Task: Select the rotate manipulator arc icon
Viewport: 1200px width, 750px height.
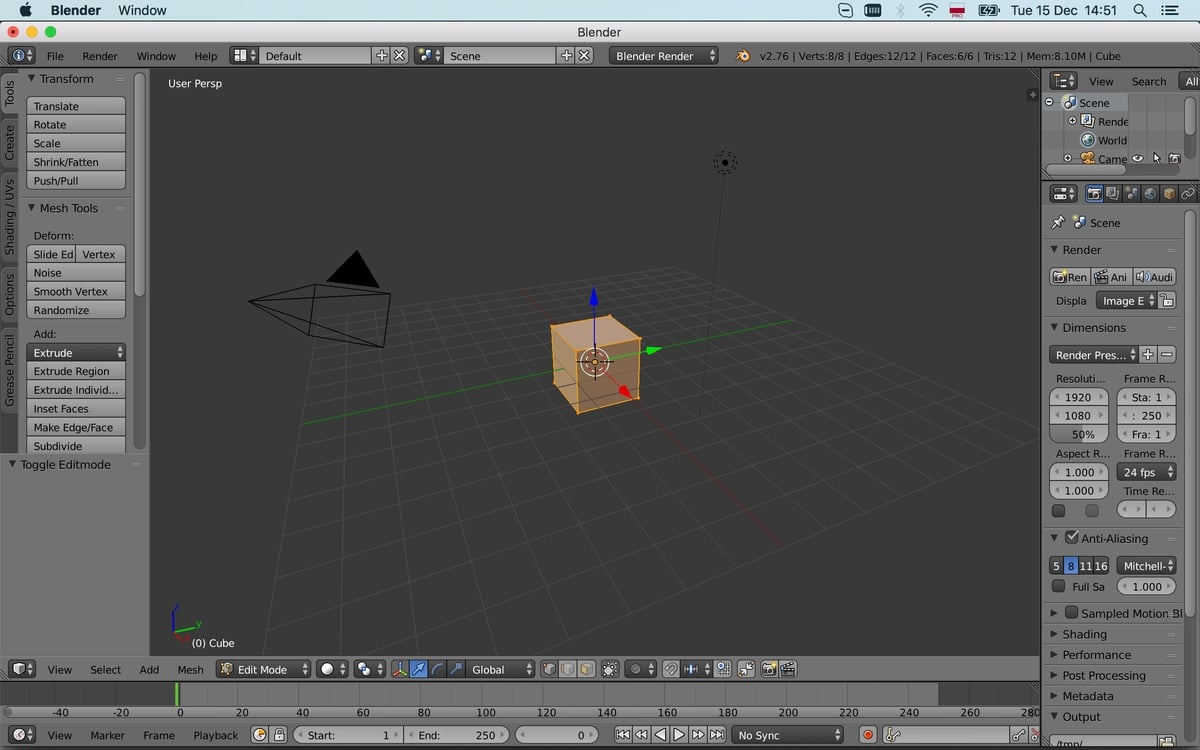Action: 437,669
